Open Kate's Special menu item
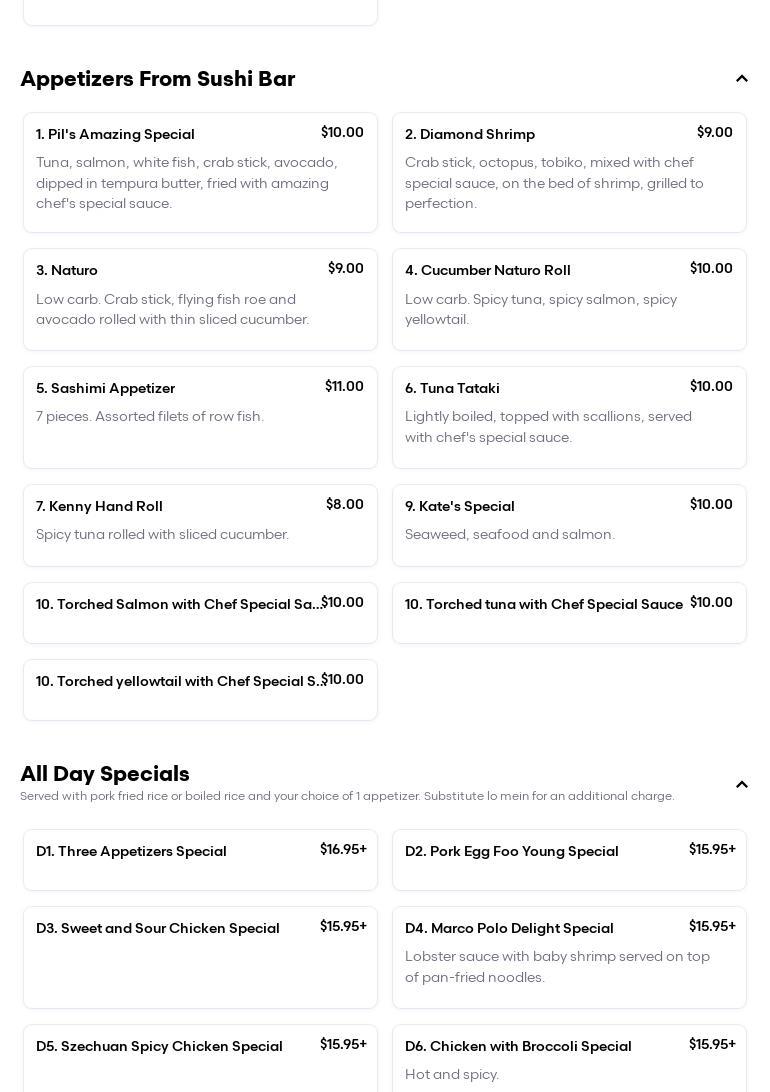Screen dimensions: 770x1092 click(569, 525)
